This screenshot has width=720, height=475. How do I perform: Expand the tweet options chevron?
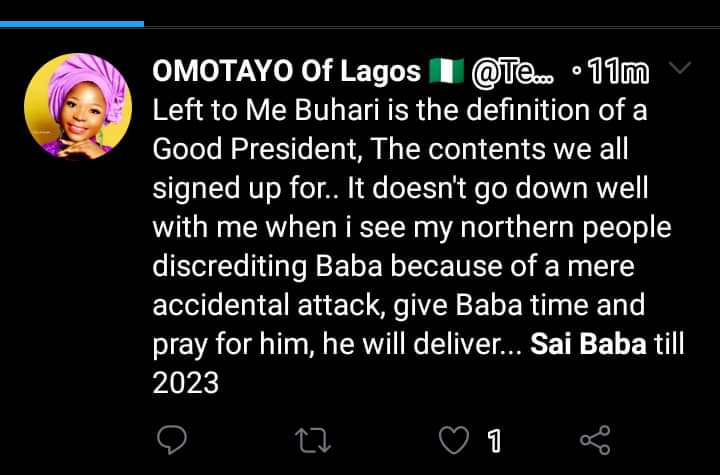(x=679, y=69)
